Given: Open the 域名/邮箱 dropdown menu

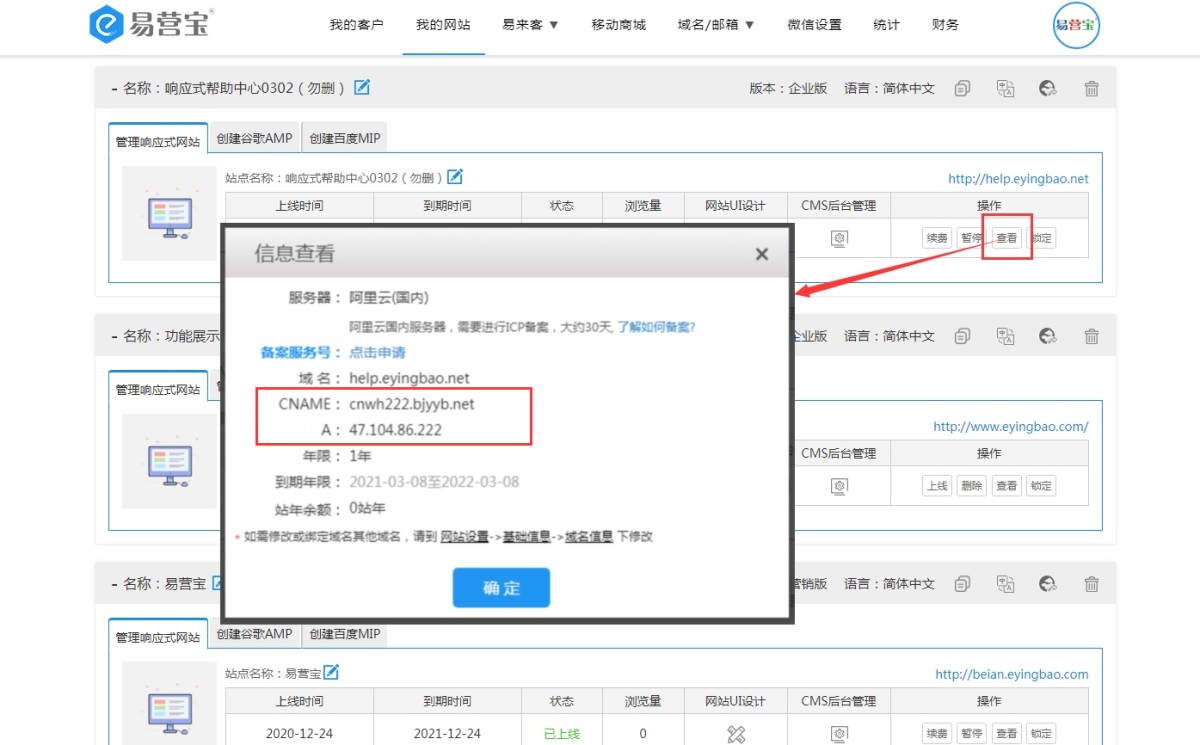Looking at the screenshot, I should click(715, 25).
